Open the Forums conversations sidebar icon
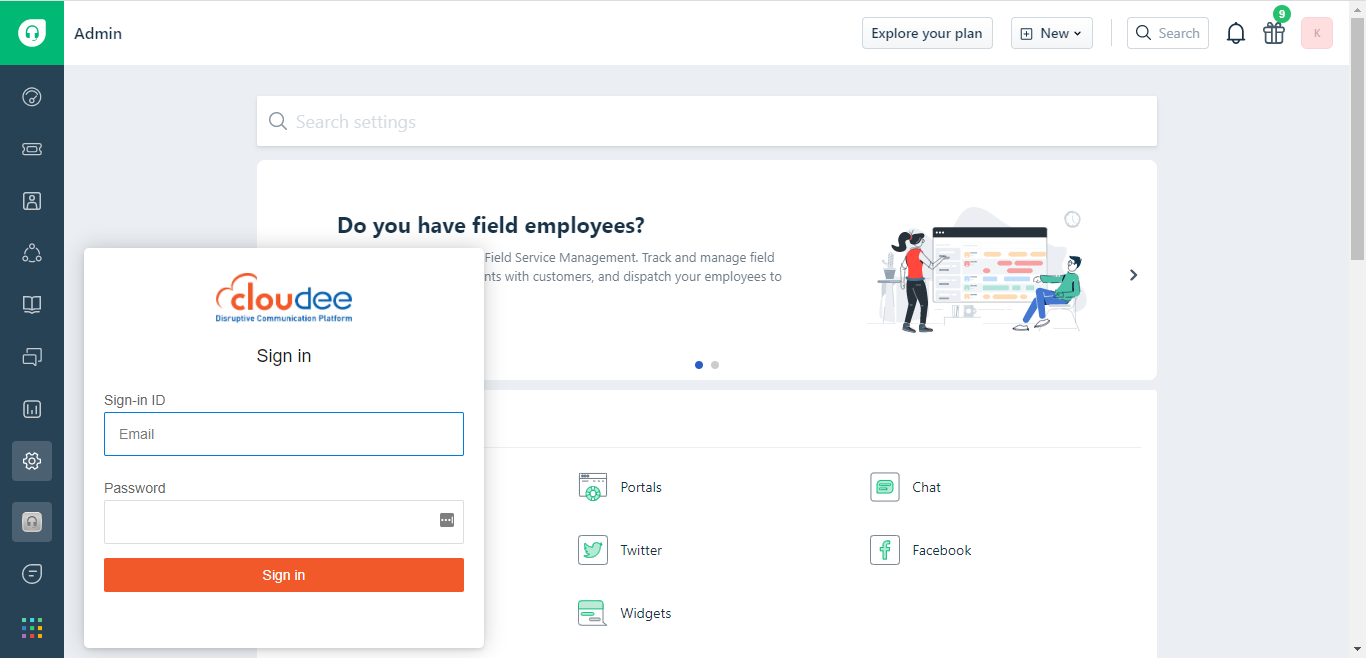Viewport: 1366px width, 658px height. [32, 357]
